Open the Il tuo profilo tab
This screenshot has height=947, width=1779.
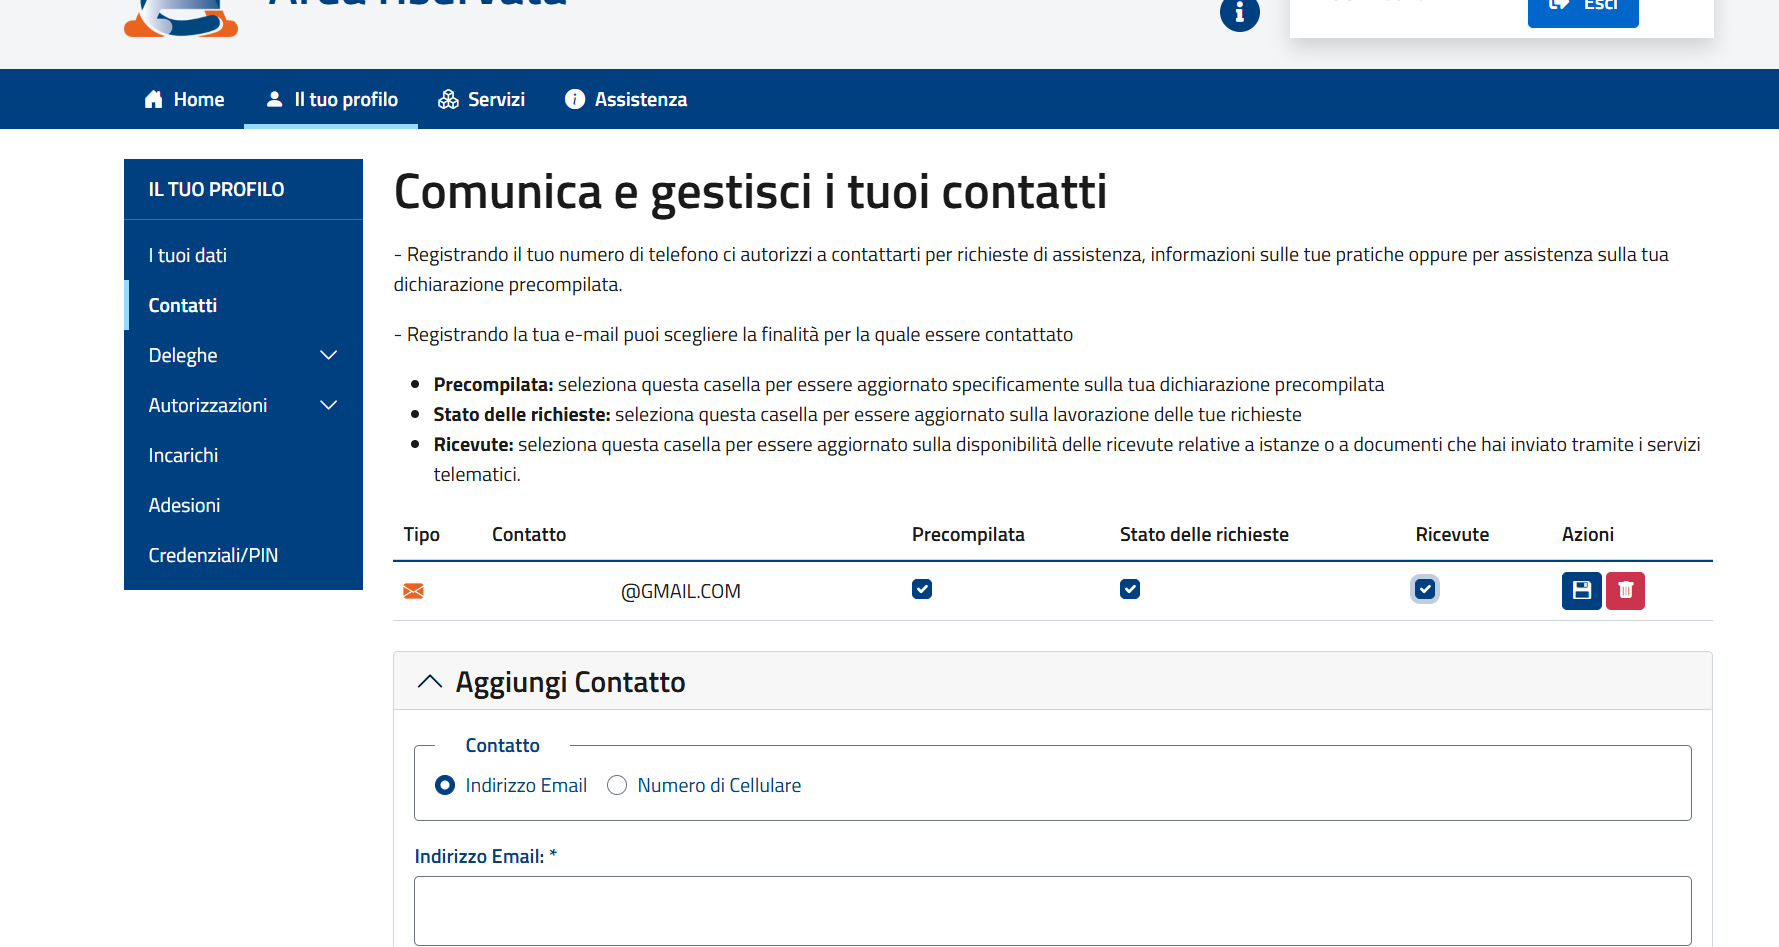click(331, 99)
